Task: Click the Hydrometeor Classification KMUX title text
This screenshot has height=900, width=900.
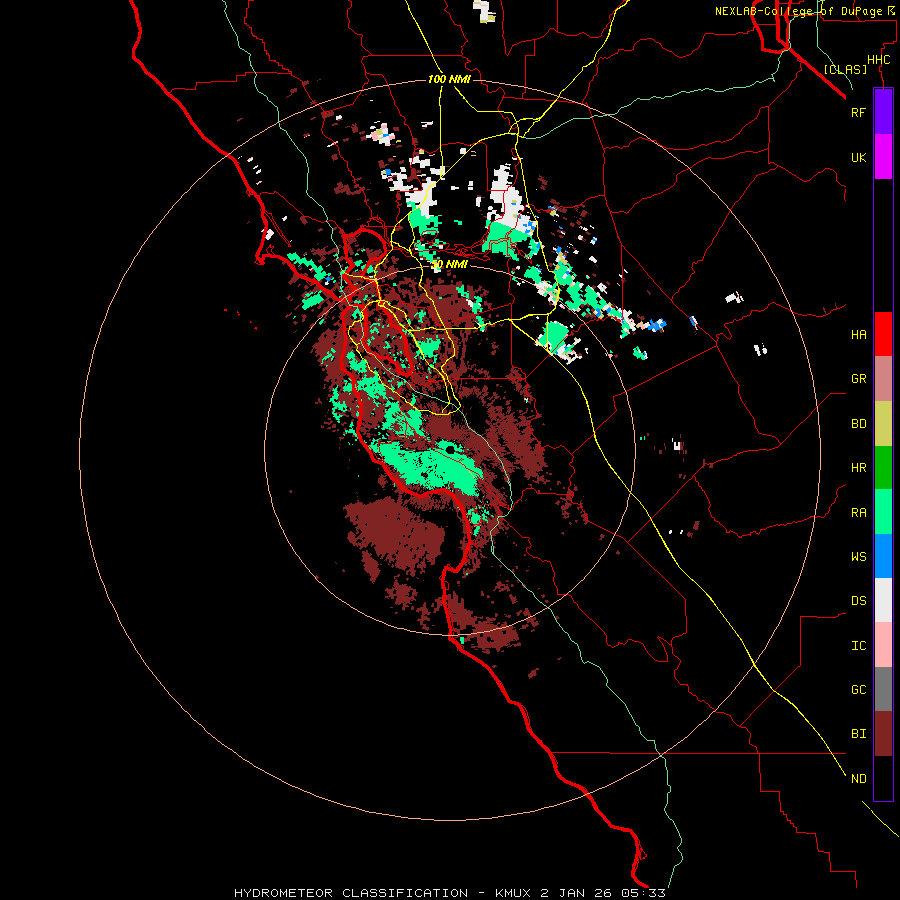Action: tap(449, 893)
